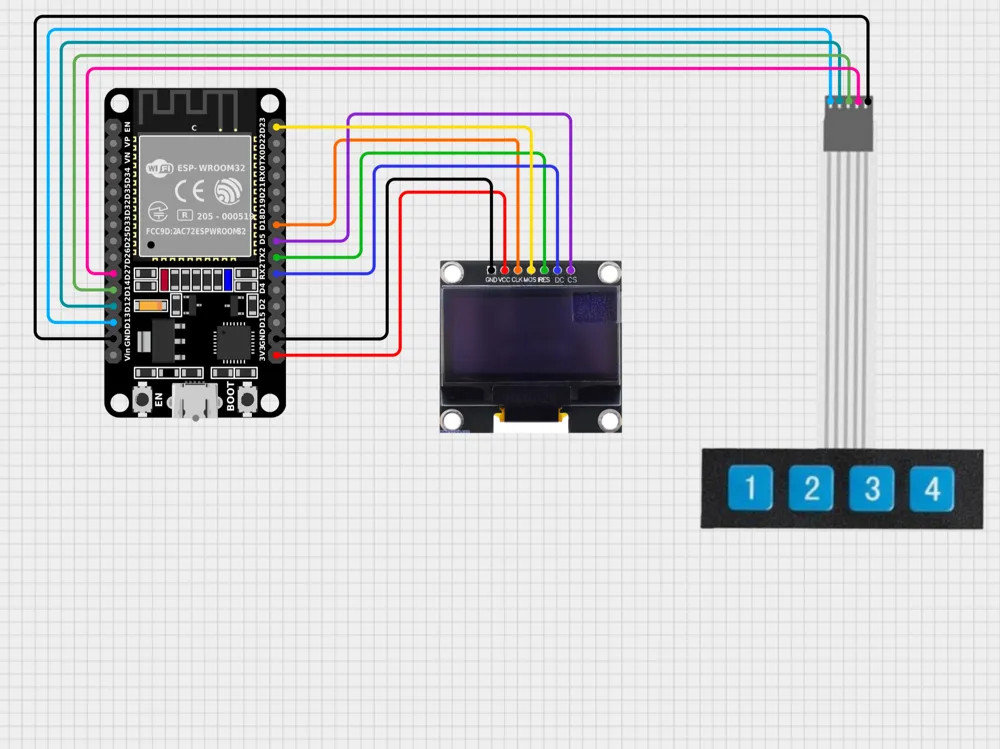Click the OLED GND pin

tap(491, 270)
